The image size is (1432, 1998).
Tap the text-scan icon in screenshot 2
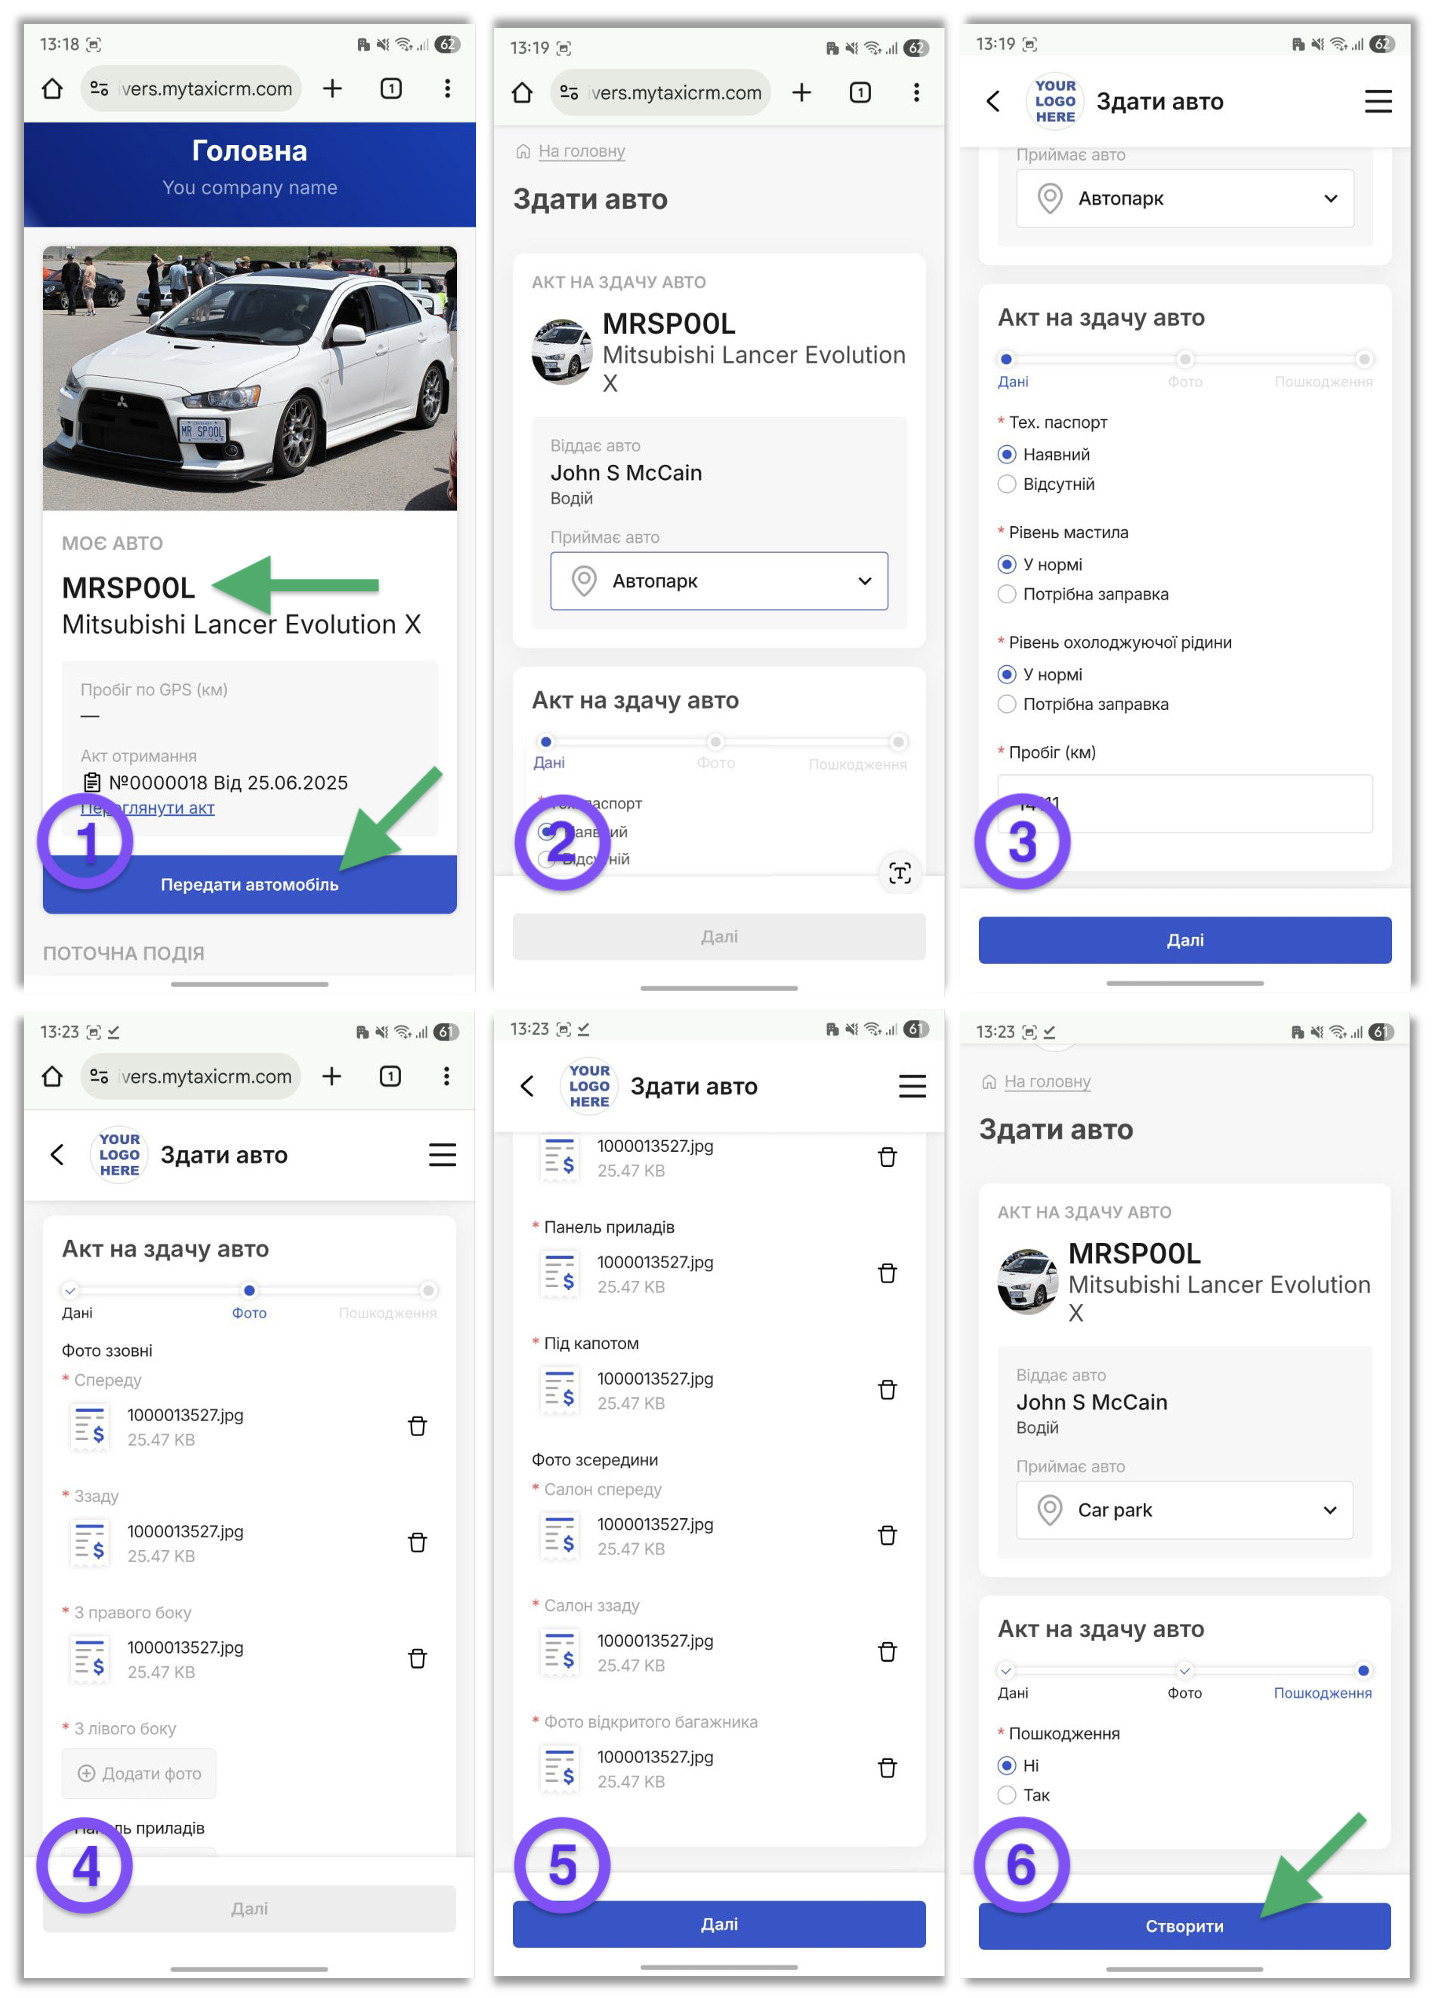(x=899, y=873)
